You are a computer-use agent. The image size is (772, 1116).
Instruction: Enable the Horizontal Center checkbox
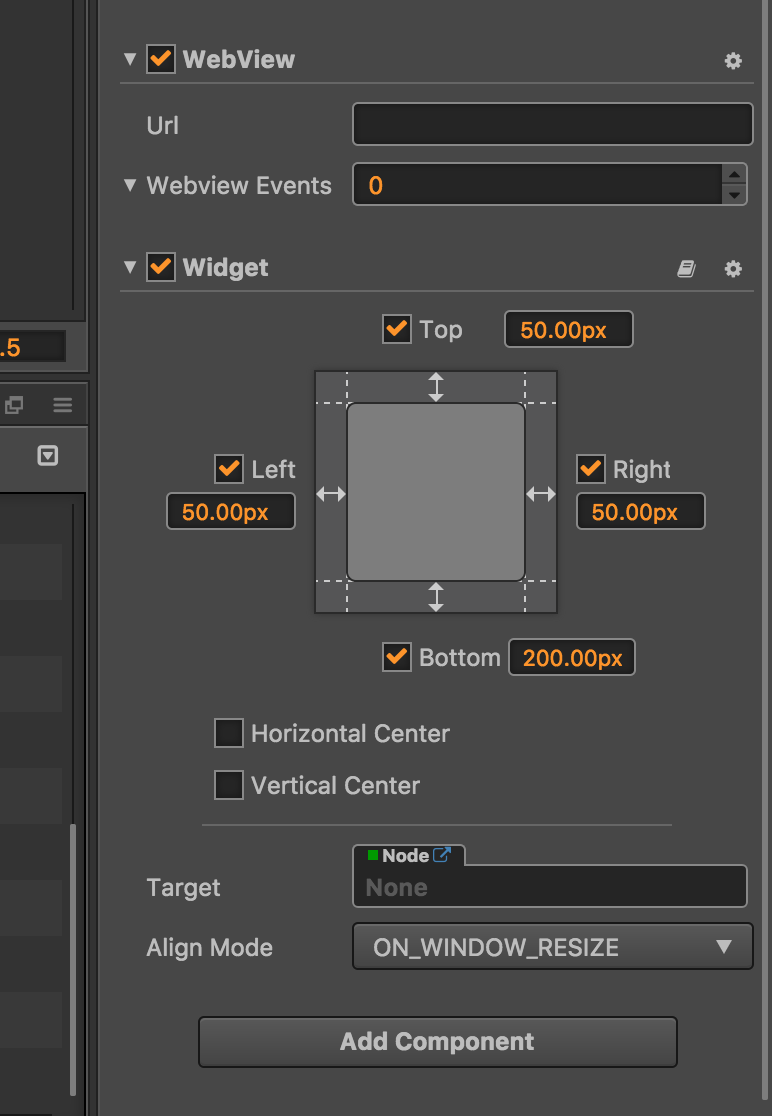click(229, 733)
